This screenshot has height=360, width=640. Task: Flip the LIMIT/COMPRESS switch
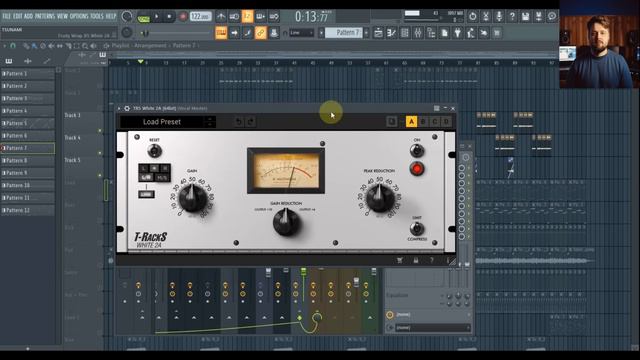[x=417, y=228]
